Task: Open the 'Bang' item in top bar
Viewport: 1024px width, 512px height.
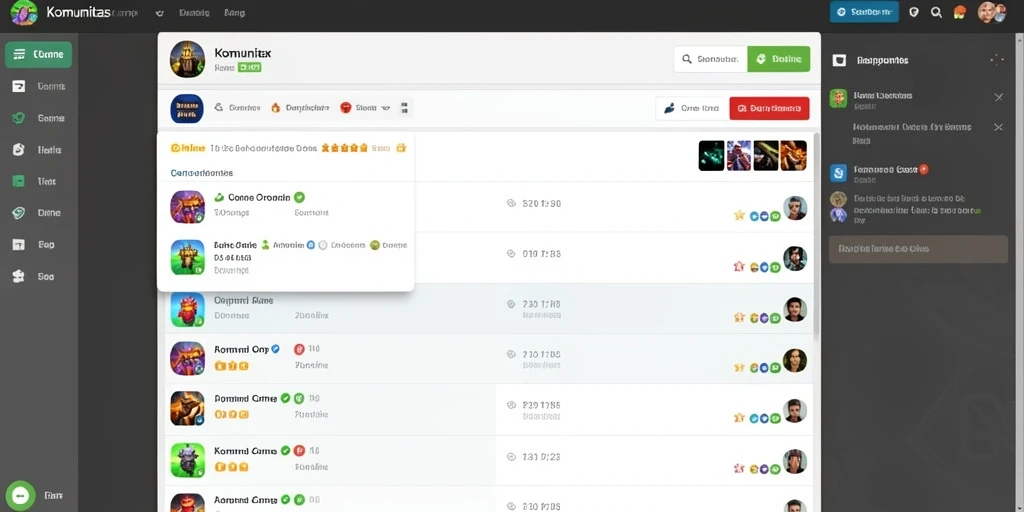Action: (x=234, y=12)
